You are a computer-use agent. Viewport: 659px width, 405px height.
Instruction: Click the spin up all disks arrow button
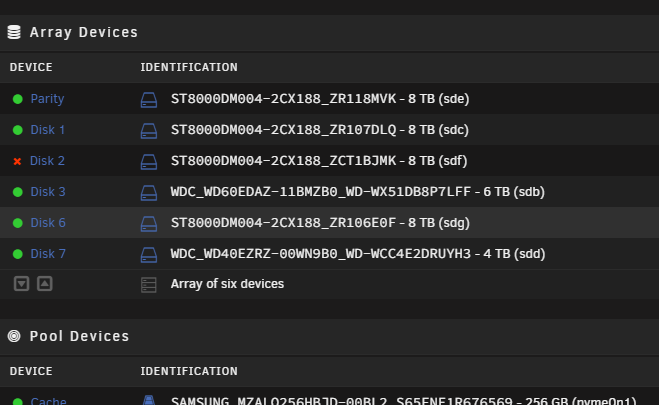coord(45,284)
